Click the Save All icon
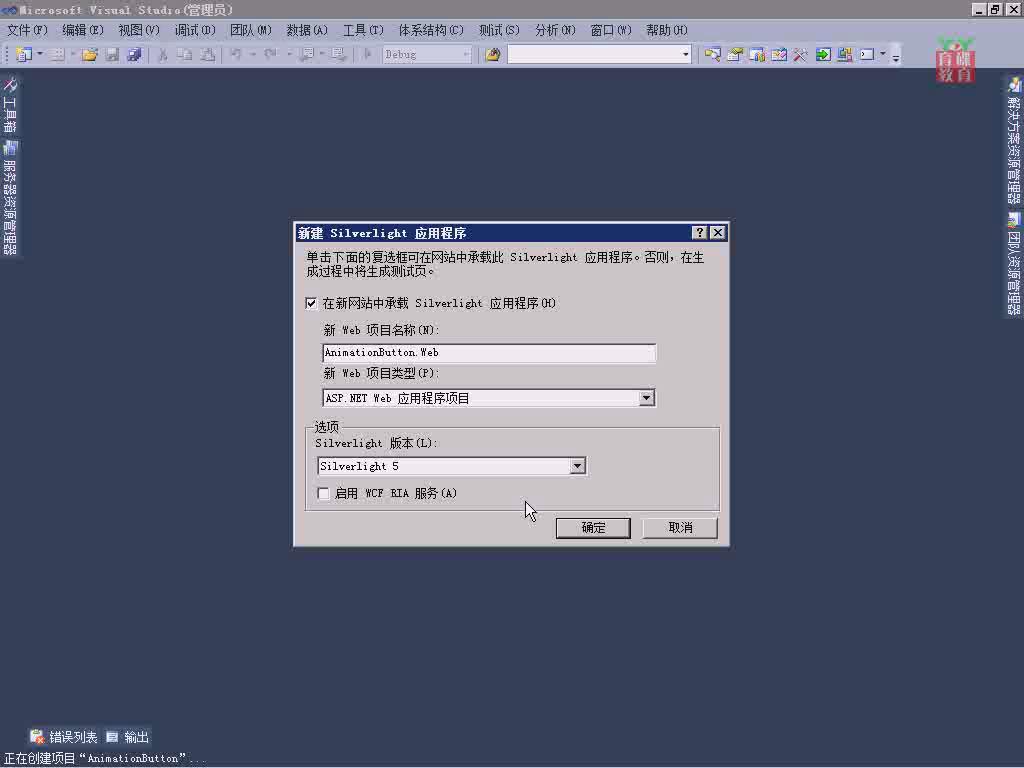The image size is (1024, 768). (134, 55)
